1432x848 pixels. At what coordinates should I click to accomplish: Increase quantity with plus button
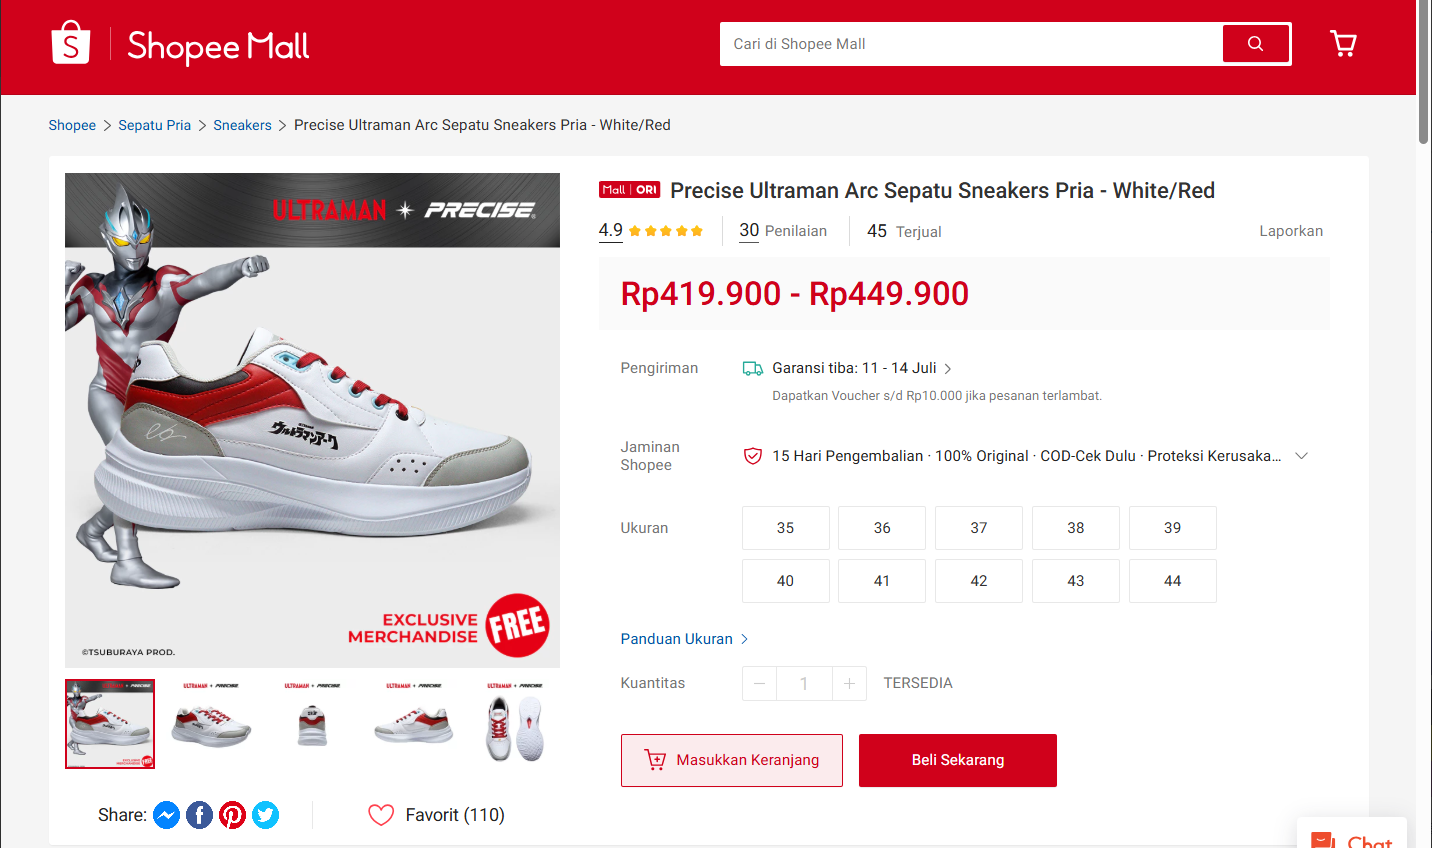(x=849, y=684)
